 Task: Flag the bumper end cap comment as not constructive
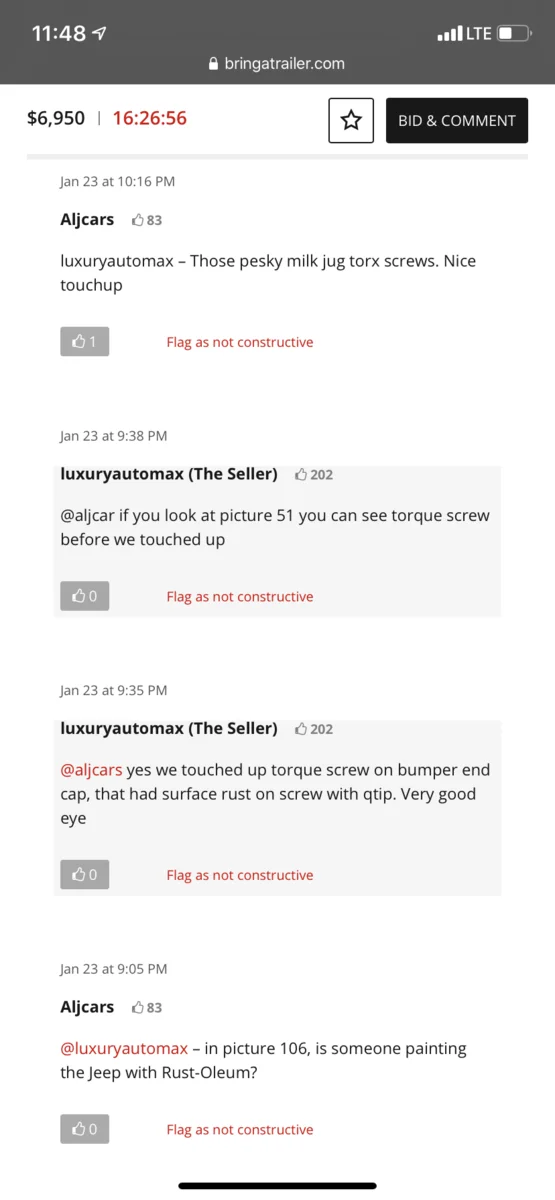pyautogui.click(x=240, y=875)
